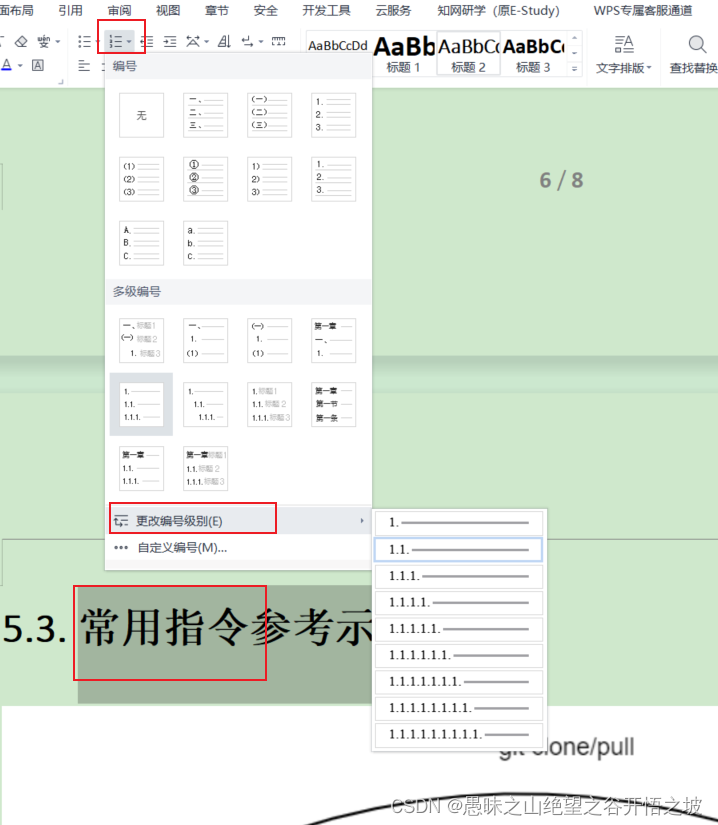Open the paragraph marks dropdown arrow

[261, 42]
